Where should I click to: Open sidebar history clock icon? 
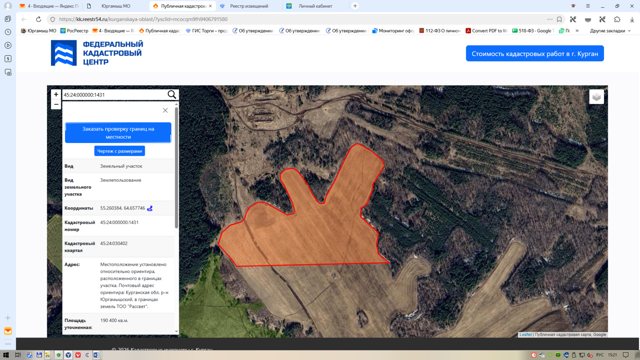point(8,32)
